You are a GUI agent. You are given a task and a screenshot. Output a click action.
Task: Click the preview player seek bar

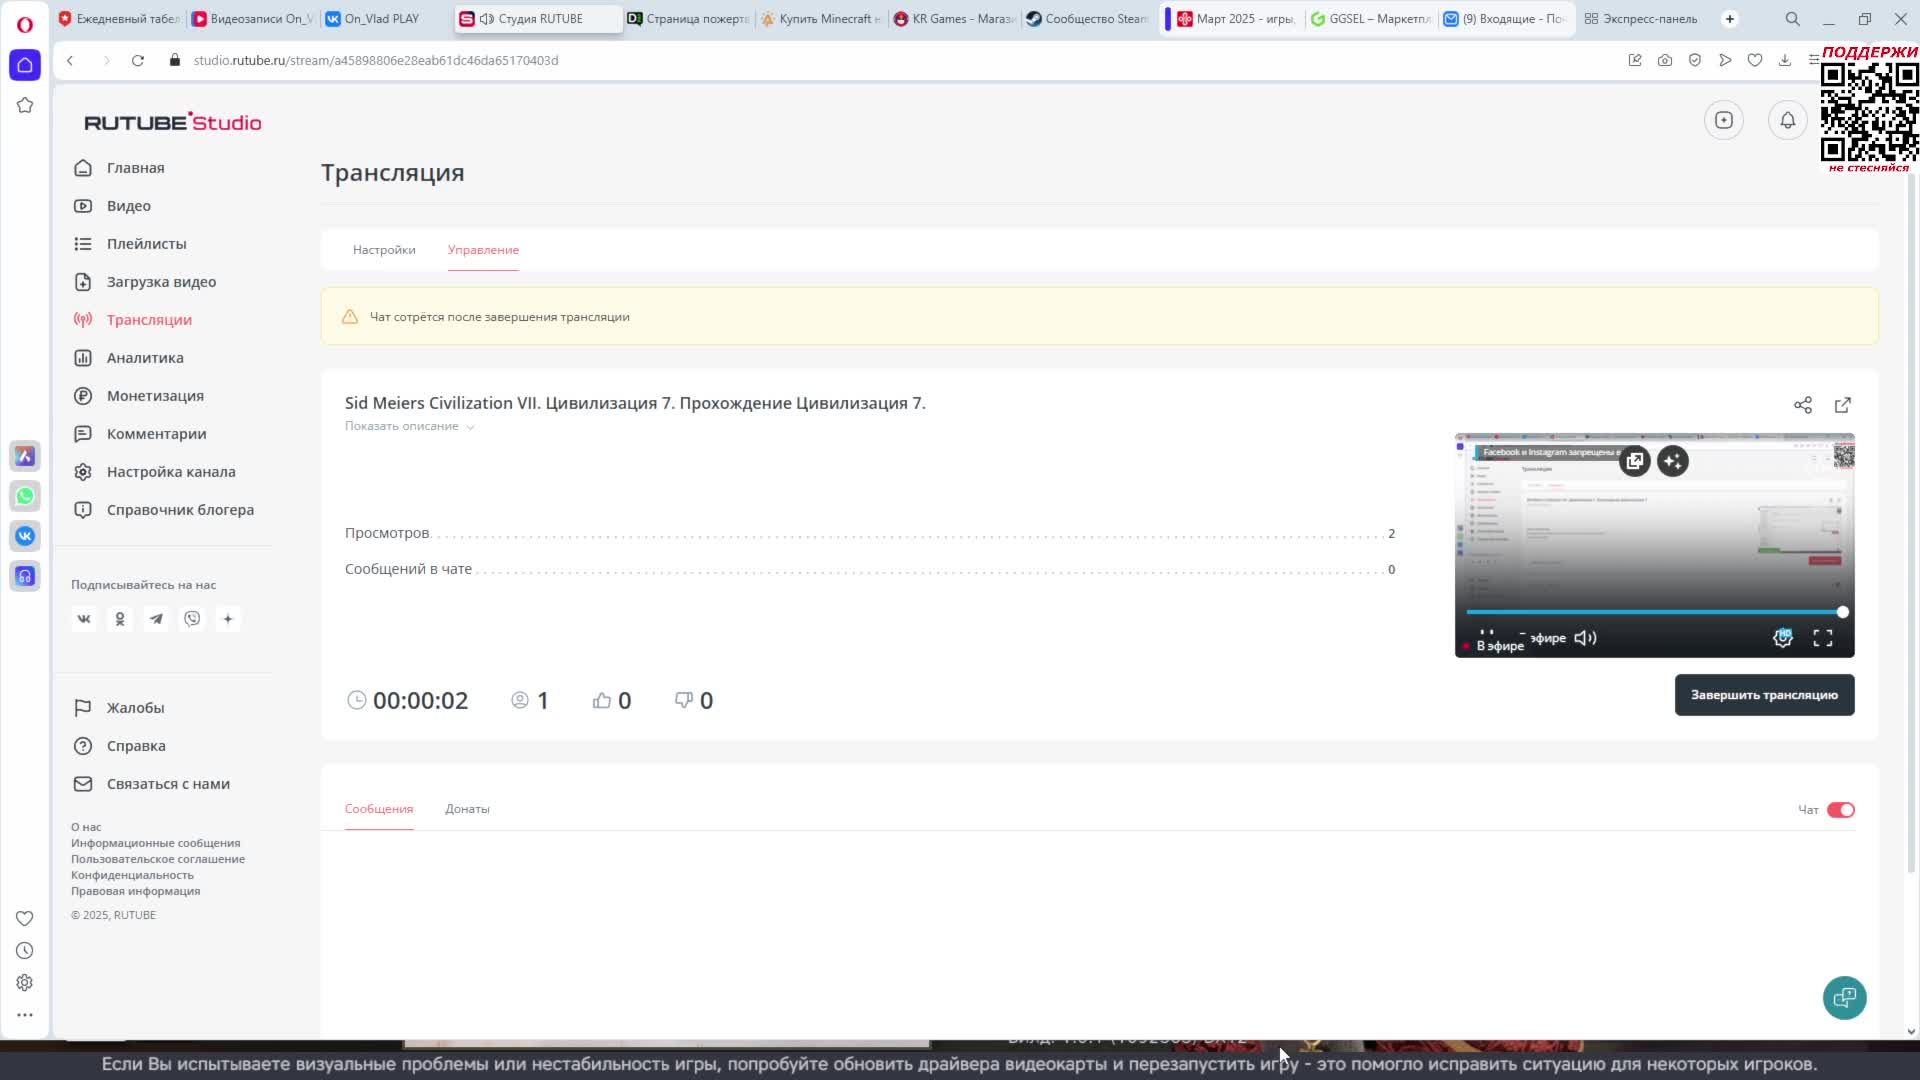point(1654,612)
